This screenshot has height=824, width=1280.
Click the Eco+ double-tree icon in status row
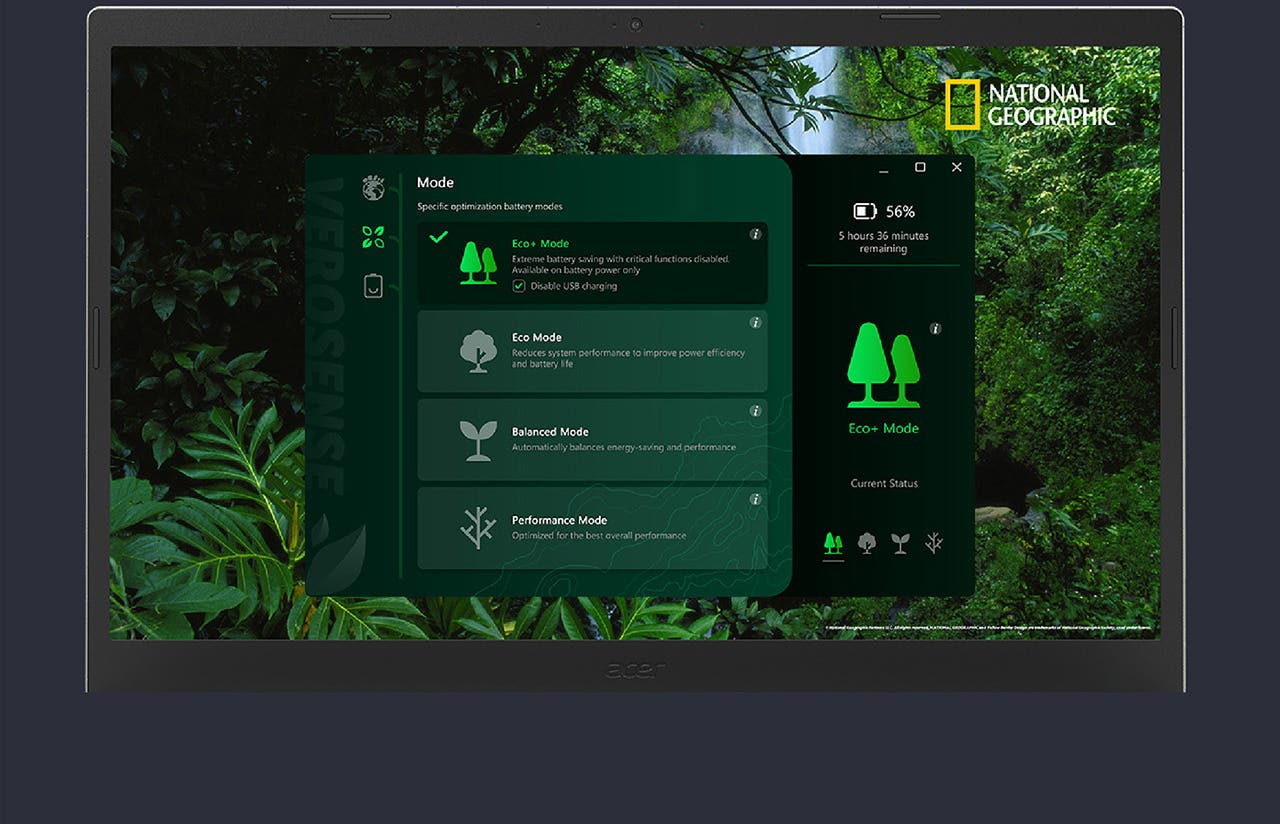tap(833, 543)
